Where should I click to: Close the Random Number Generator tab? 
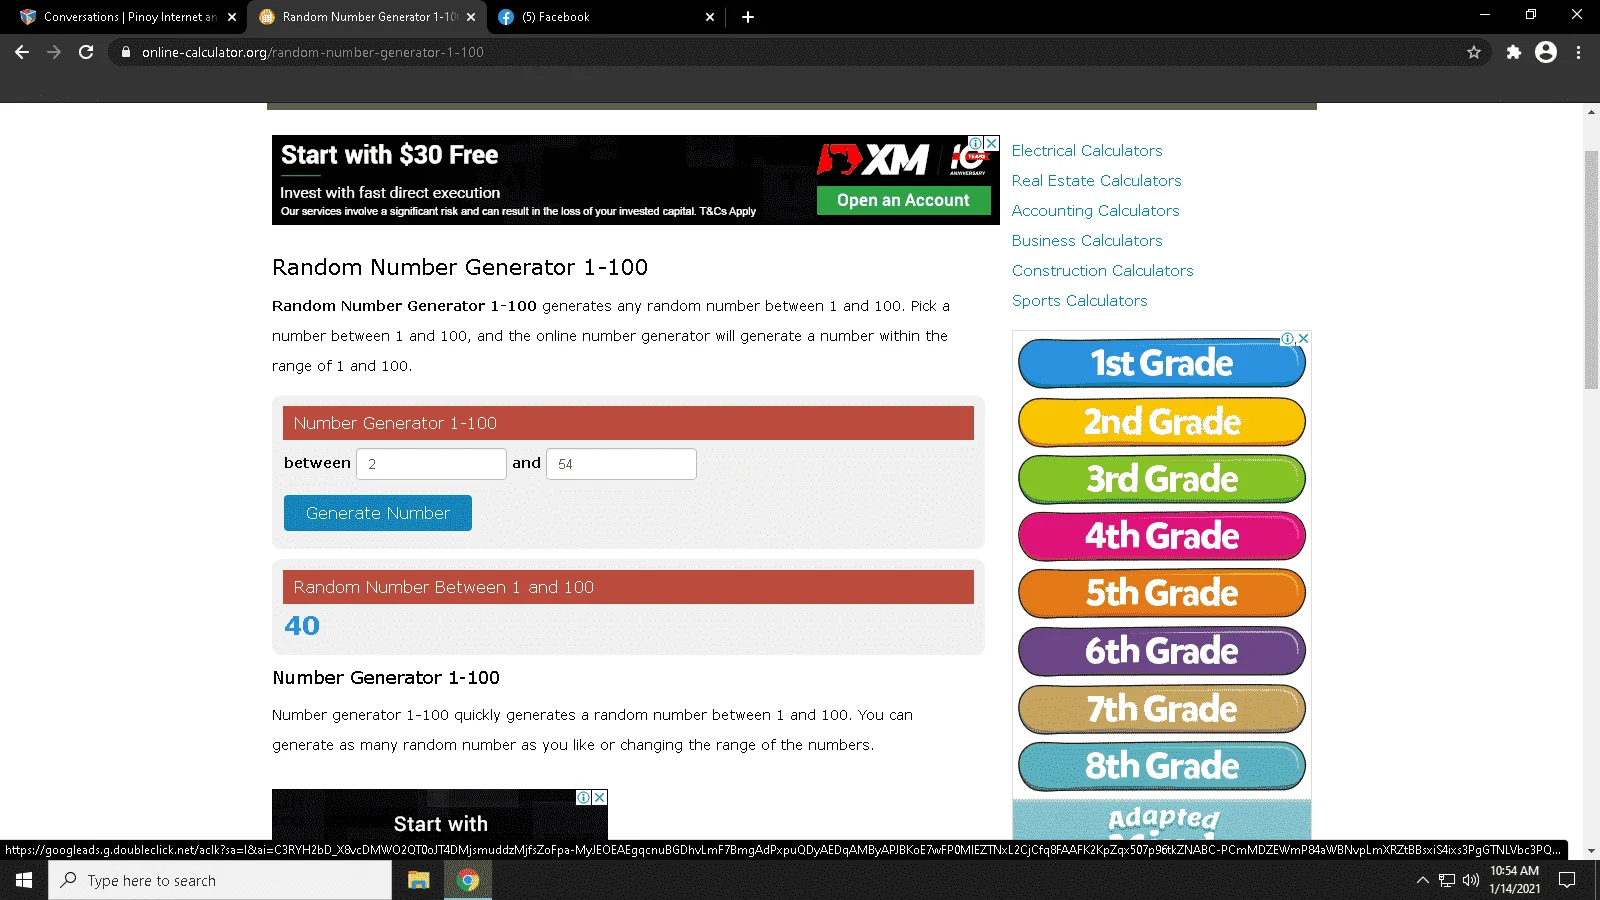coord(471,17)
